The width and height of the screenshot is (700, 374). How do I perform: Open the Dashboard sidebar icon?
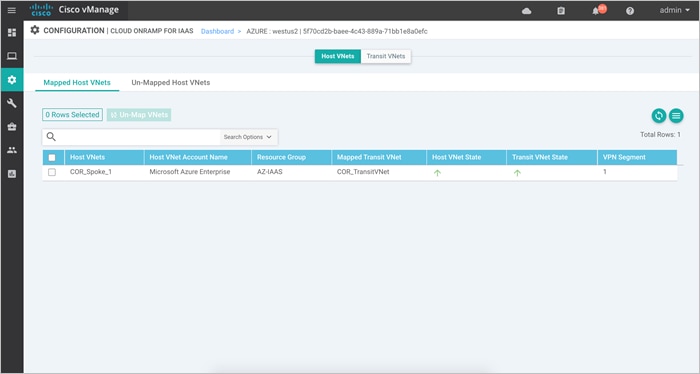[12, 33]
